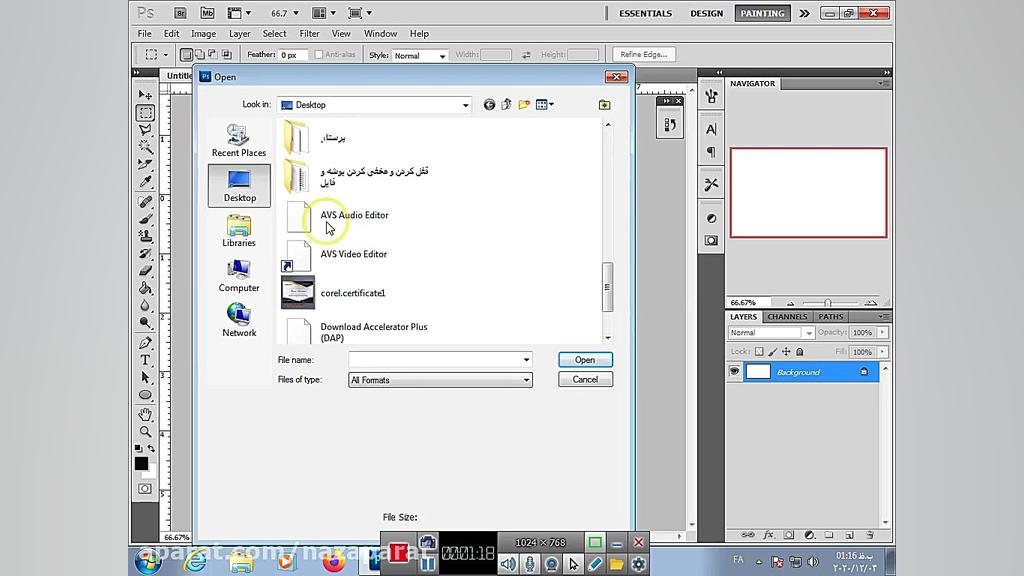Select the Paint Bucket tool

145,288
